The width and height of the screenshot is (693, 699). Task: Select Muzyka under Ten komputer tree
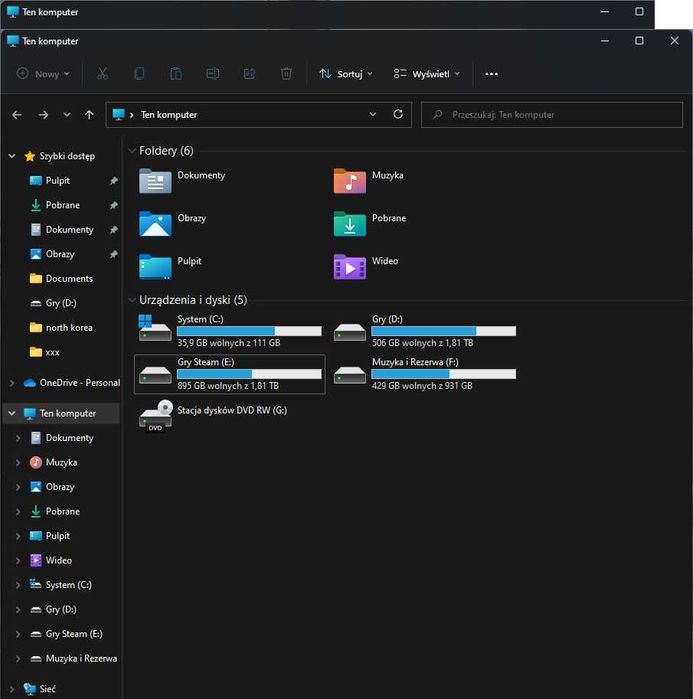point(53,462)
